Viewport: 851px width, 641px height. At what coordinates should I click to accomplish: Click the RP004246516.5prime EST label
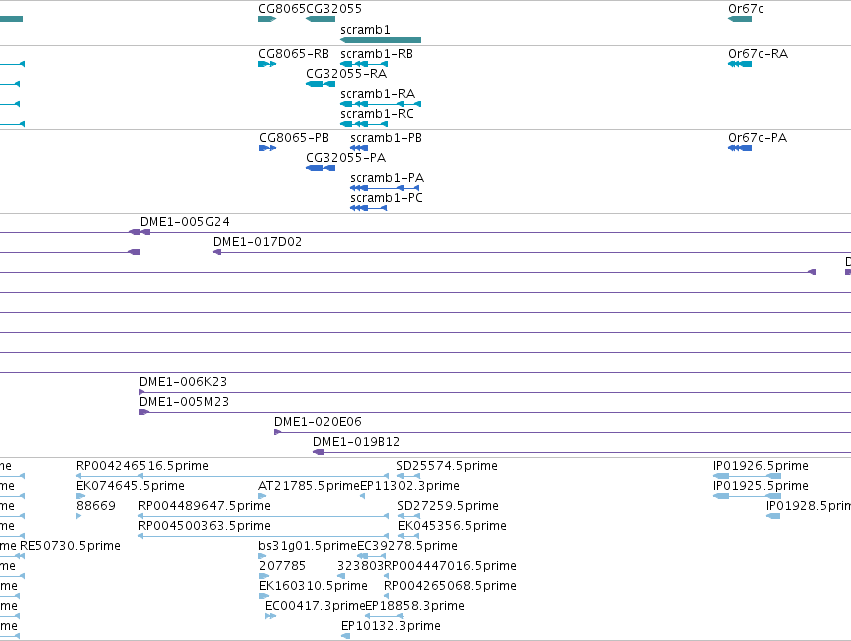[x=142, y=466]
